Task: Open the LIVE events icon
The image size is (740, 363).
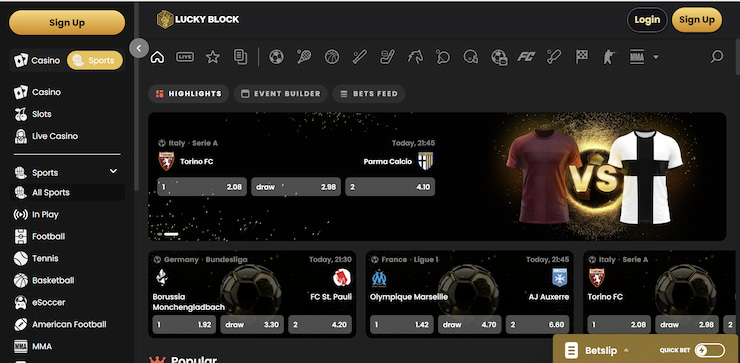Action: pos(185,57)
